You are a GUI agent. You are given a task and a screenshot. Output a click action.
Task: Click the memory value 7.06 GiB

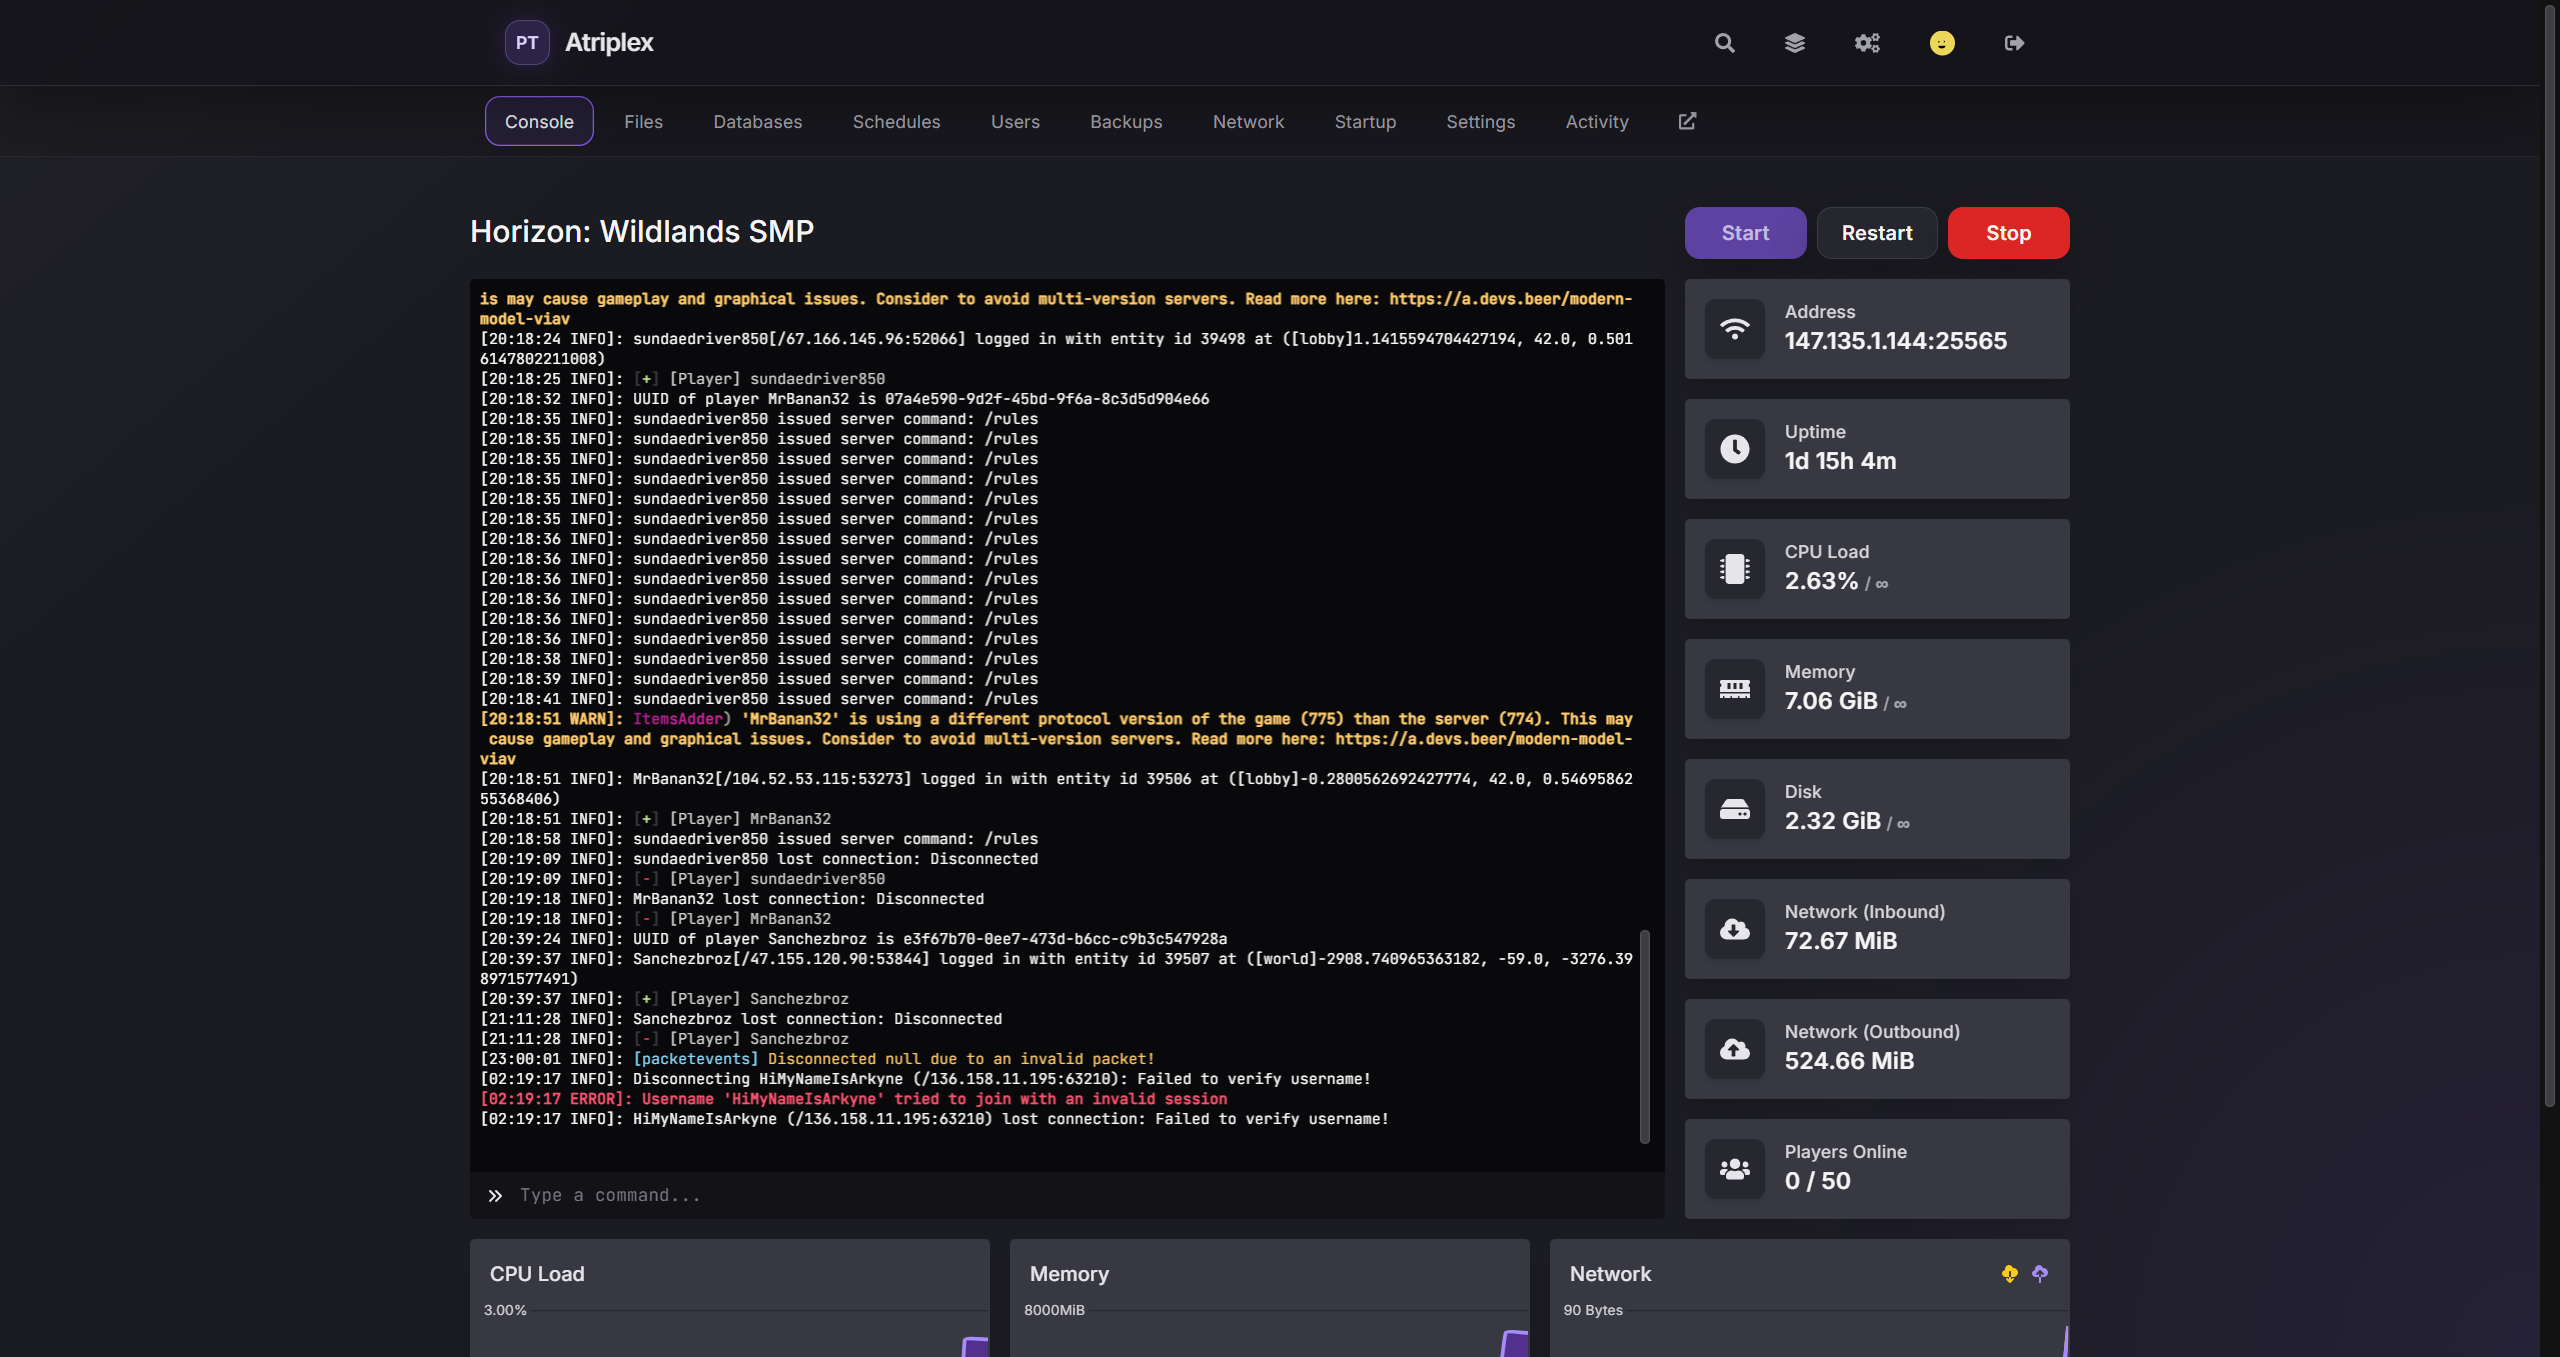pyautogui.click(x=1831, y=701)
